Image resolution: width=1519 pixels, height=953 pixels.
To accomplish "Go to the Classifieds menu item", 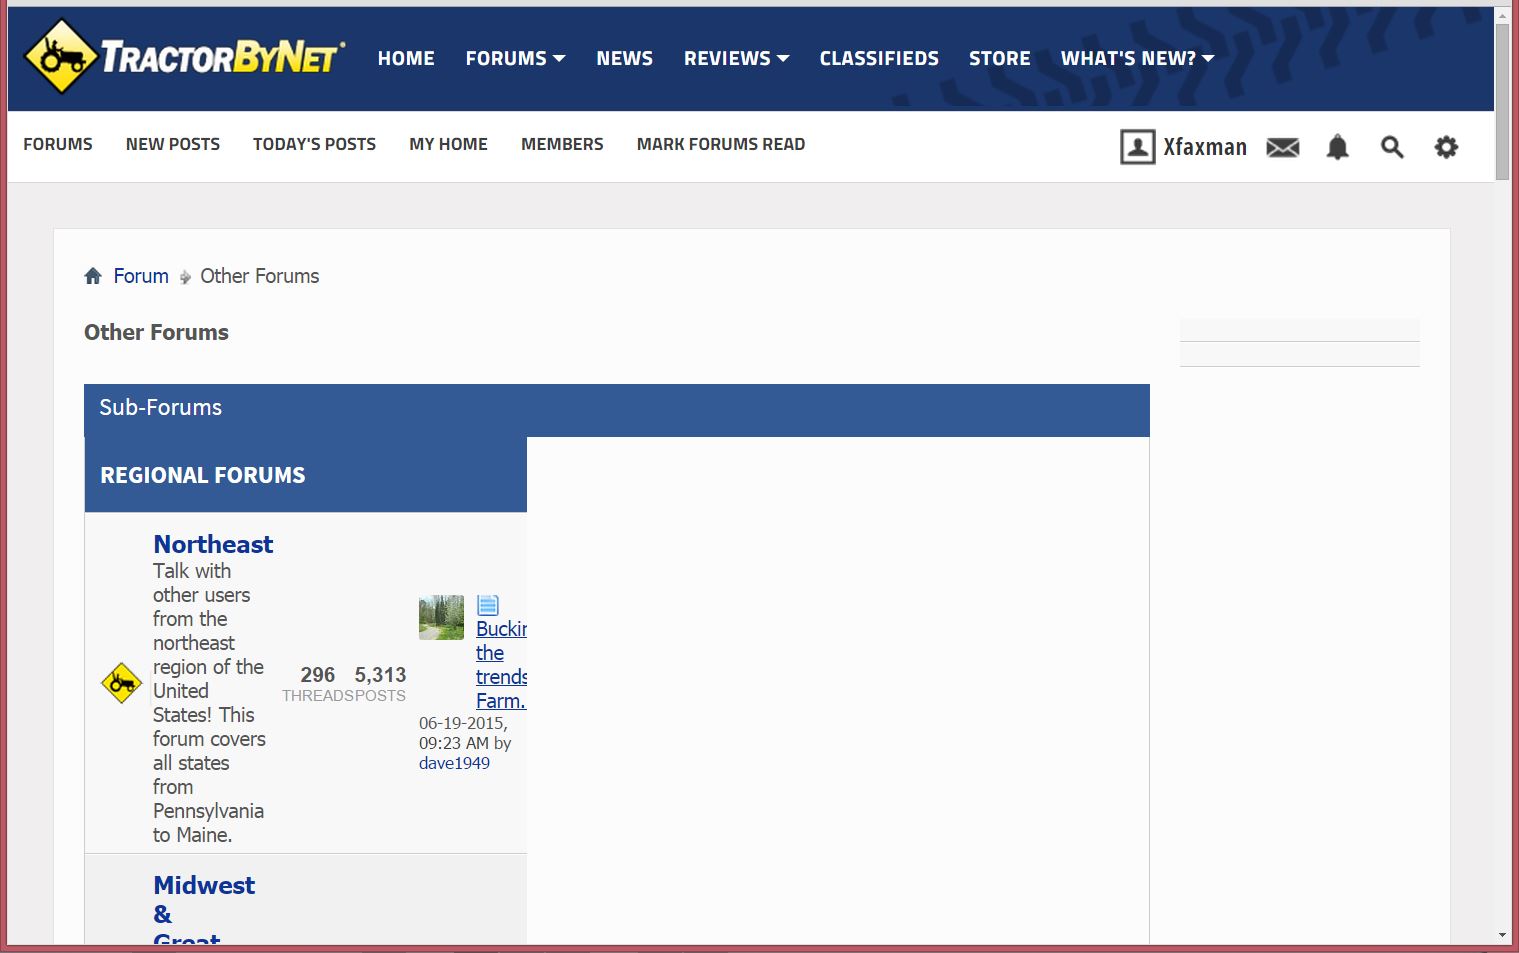I will click(879, 58).
